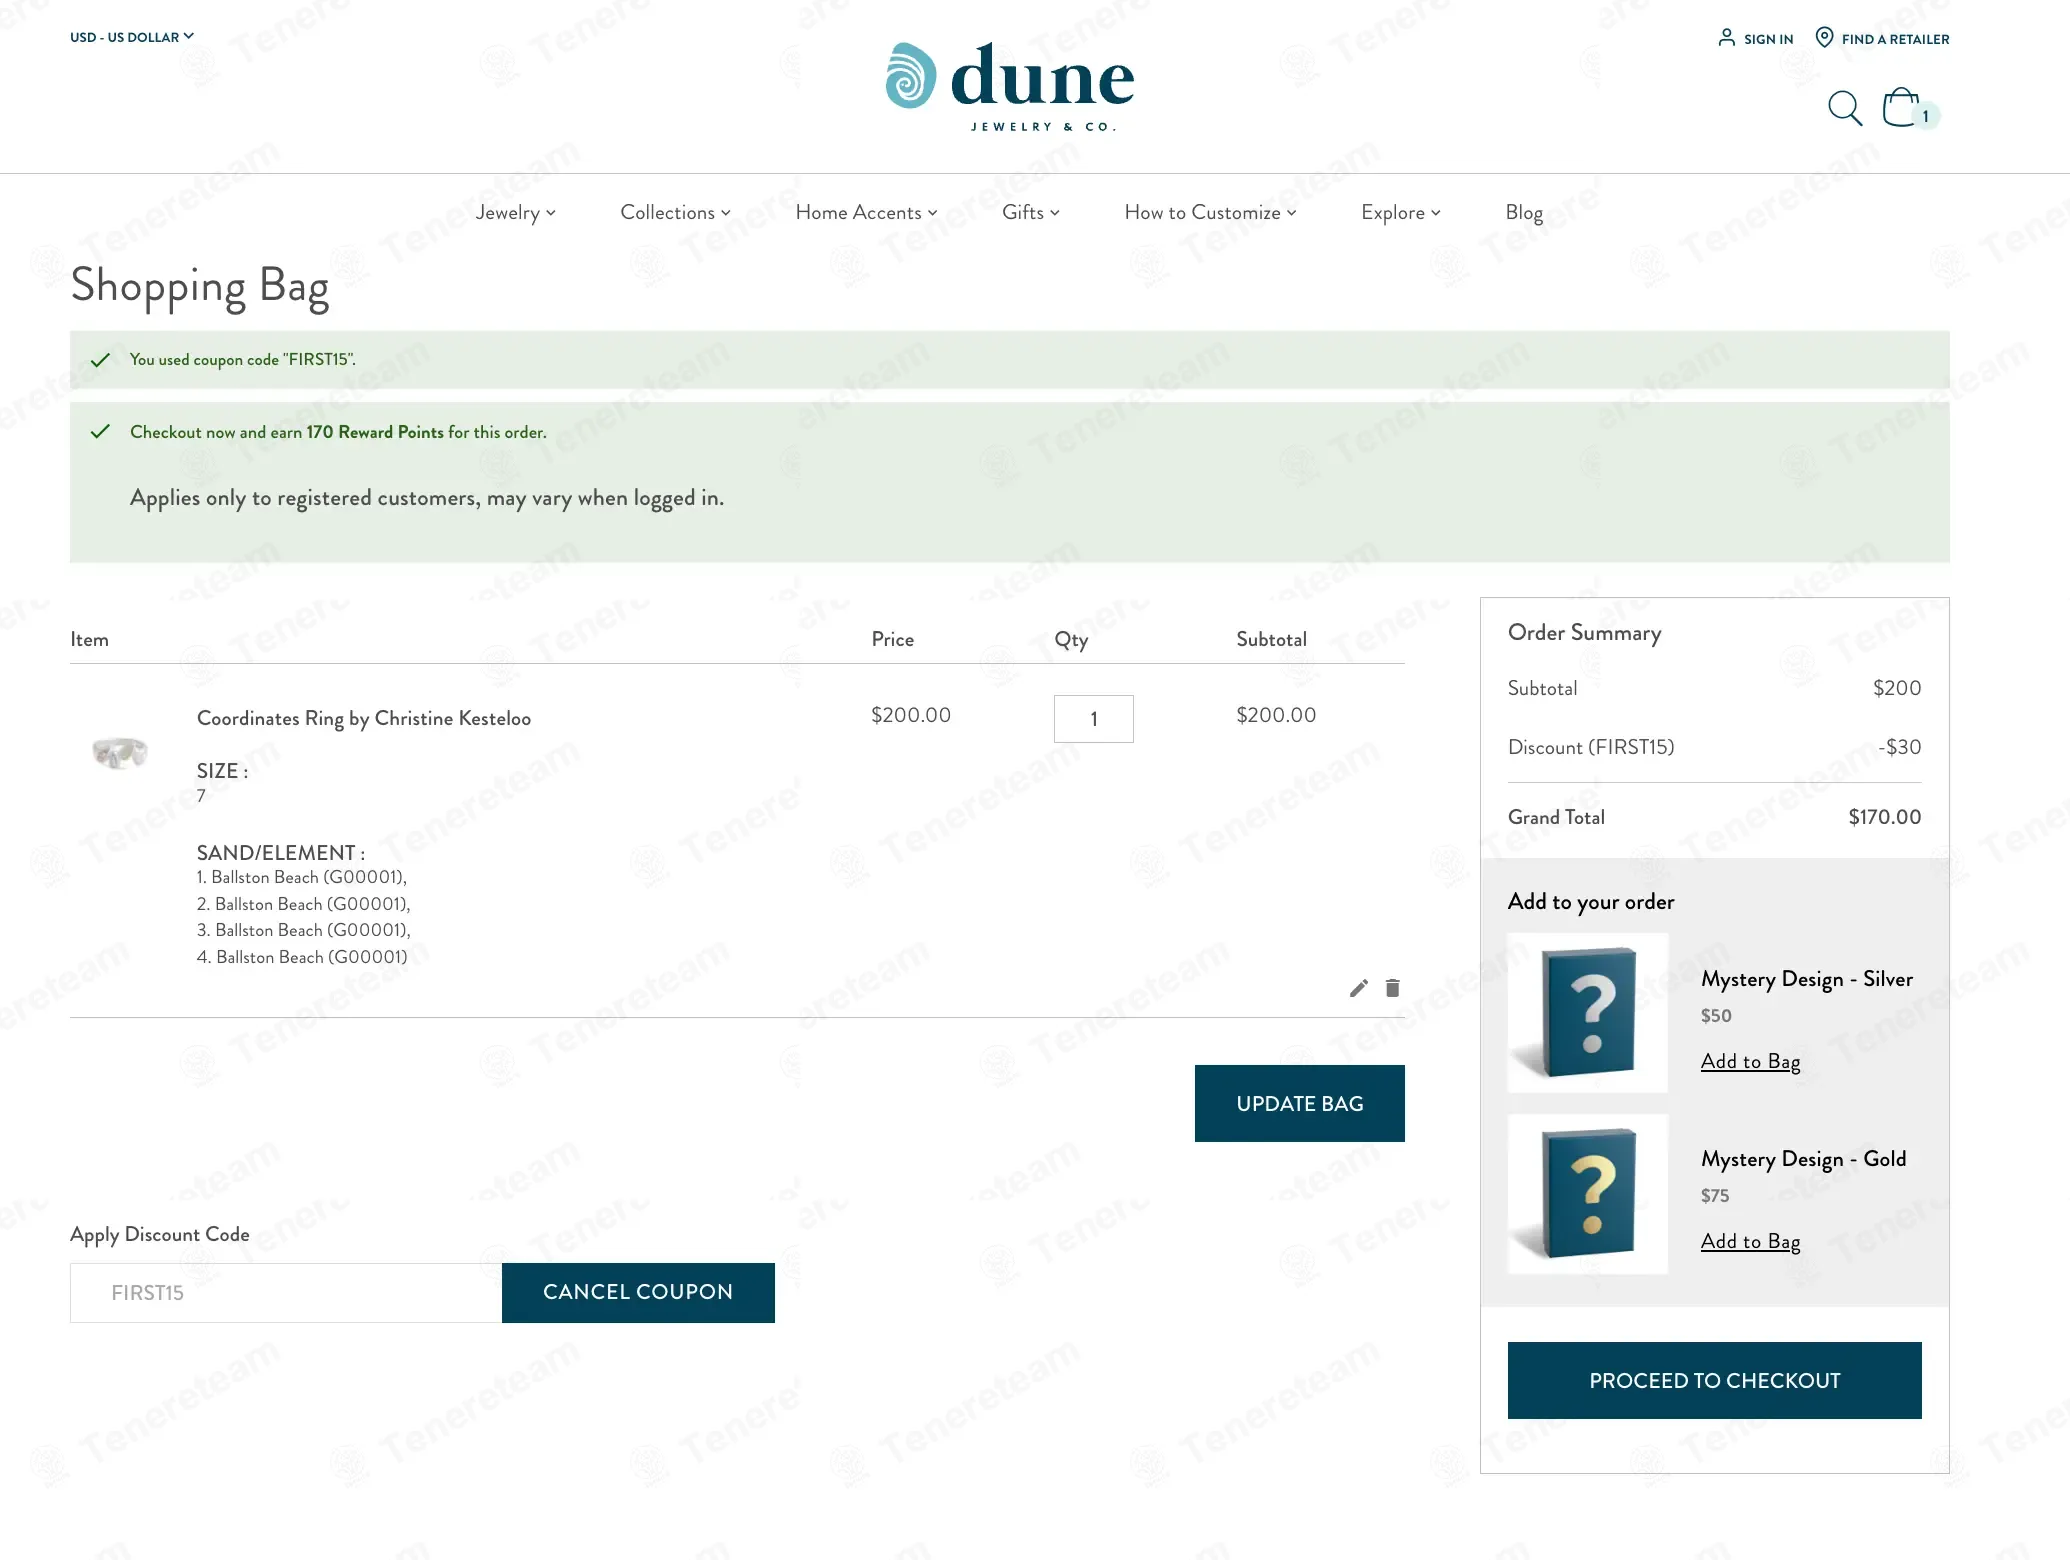Open the Blog page
The image size is (2070, 1560).
click(x=1524, y=212)
